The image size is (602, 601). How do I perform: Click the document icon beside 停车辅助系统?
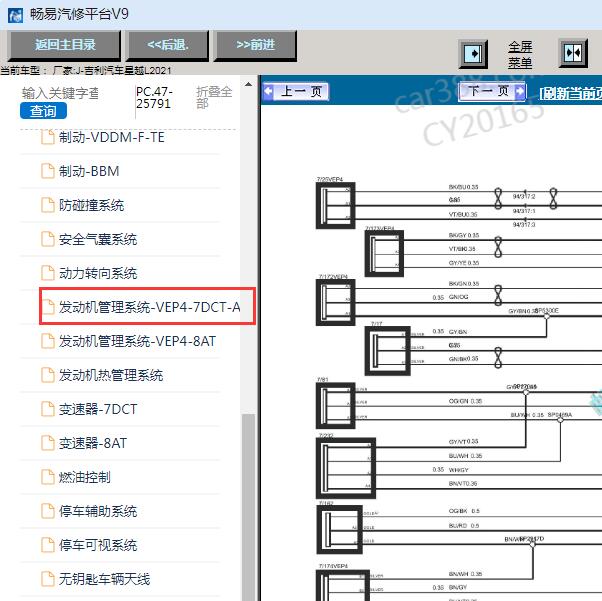coord(48,511)
